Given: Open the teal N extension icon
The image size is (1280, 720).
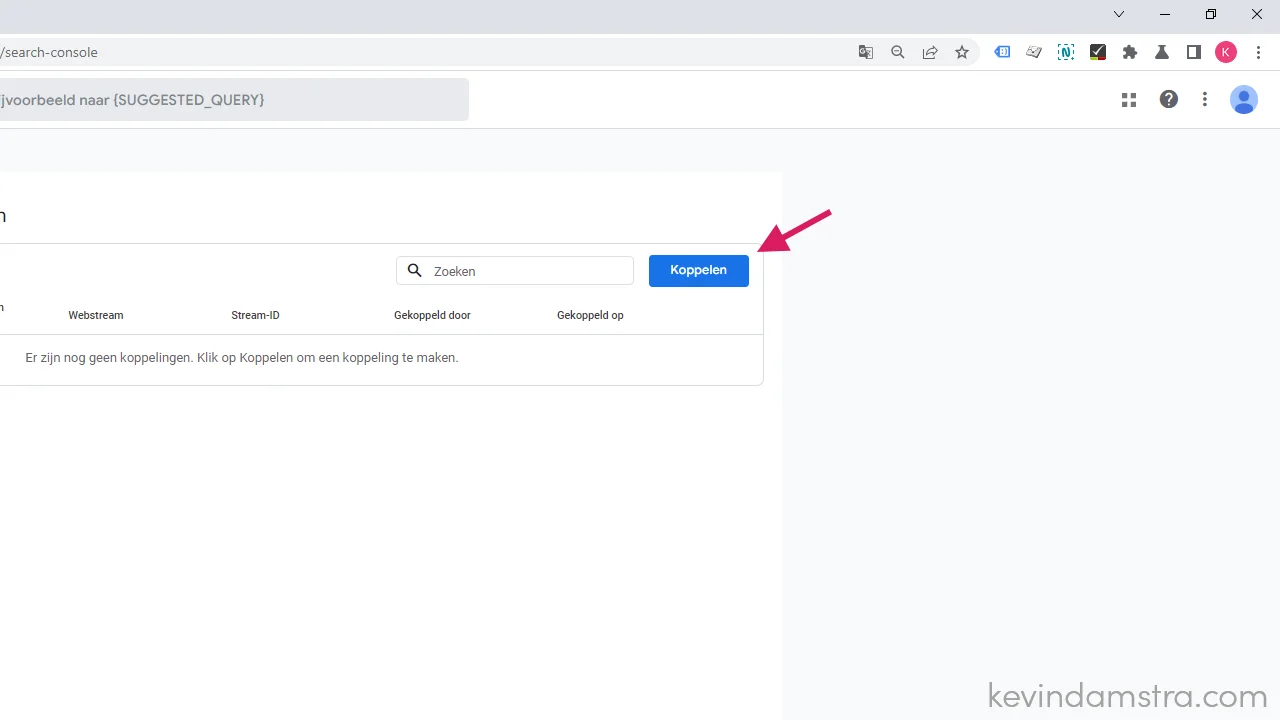Looking at the screenshot, I should [1066, 52].
